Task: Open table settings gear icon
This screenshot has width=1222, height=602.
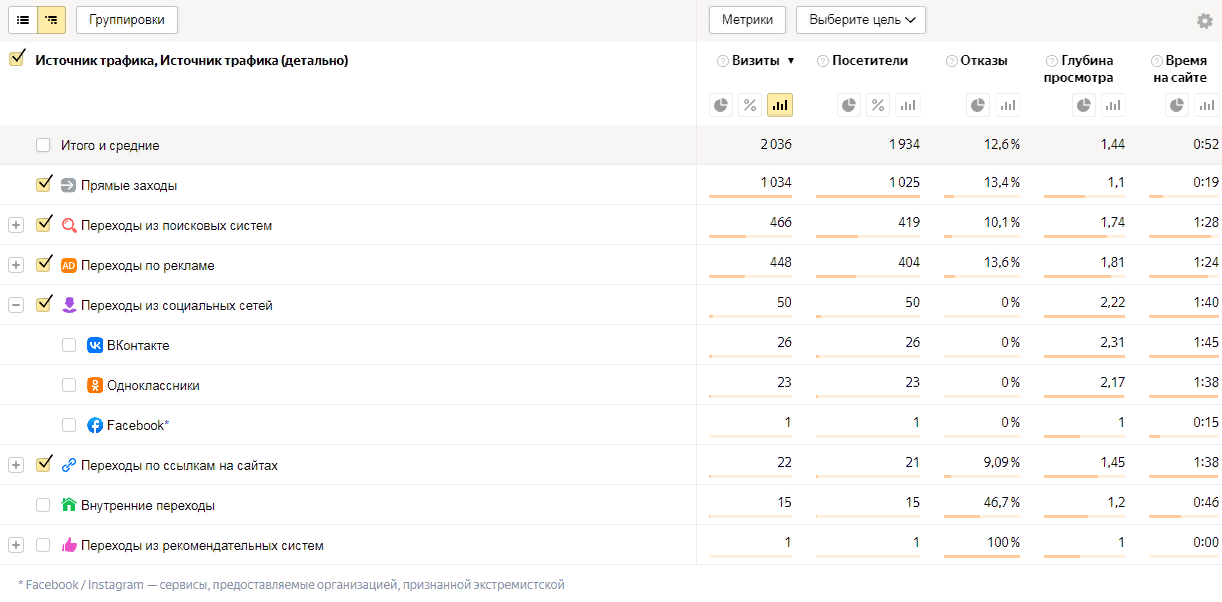Action: tap(1204, 21)
